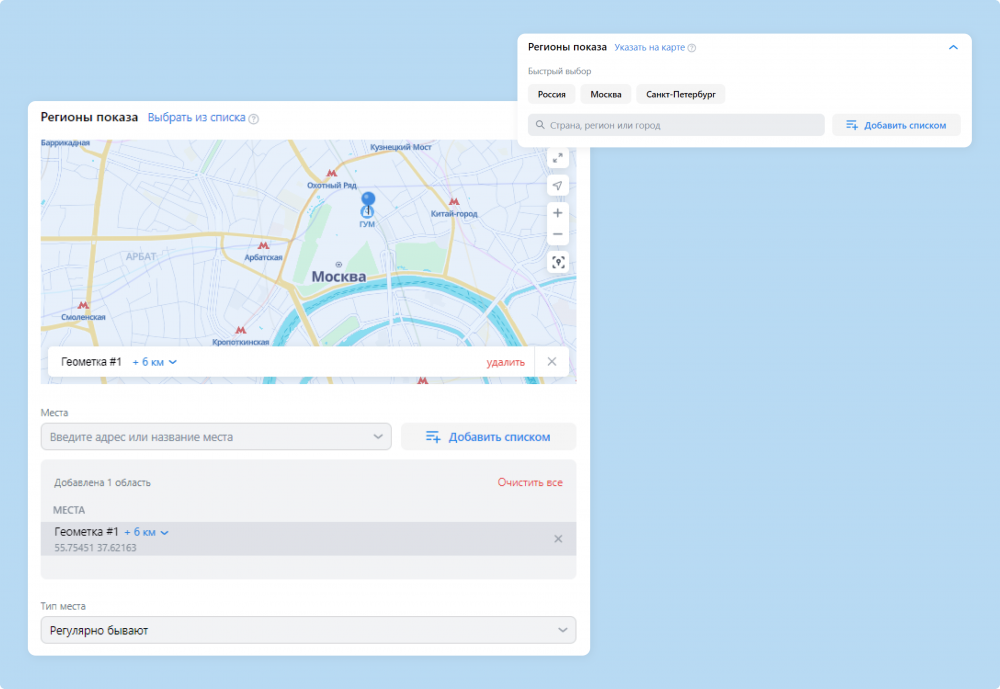The width and height of the screenshot is (1000, 689).
Task: Click the fit-to-markers icon on the map
Action: click(x=558, y=262)
